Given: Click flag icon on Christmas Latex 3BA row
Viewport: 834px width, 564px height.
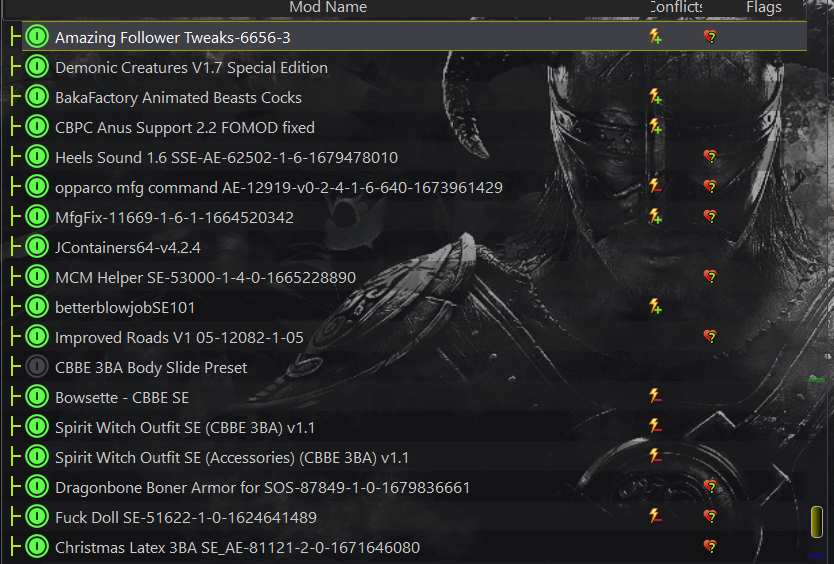Looking at the screenshot, I should [x=710, y=546].
